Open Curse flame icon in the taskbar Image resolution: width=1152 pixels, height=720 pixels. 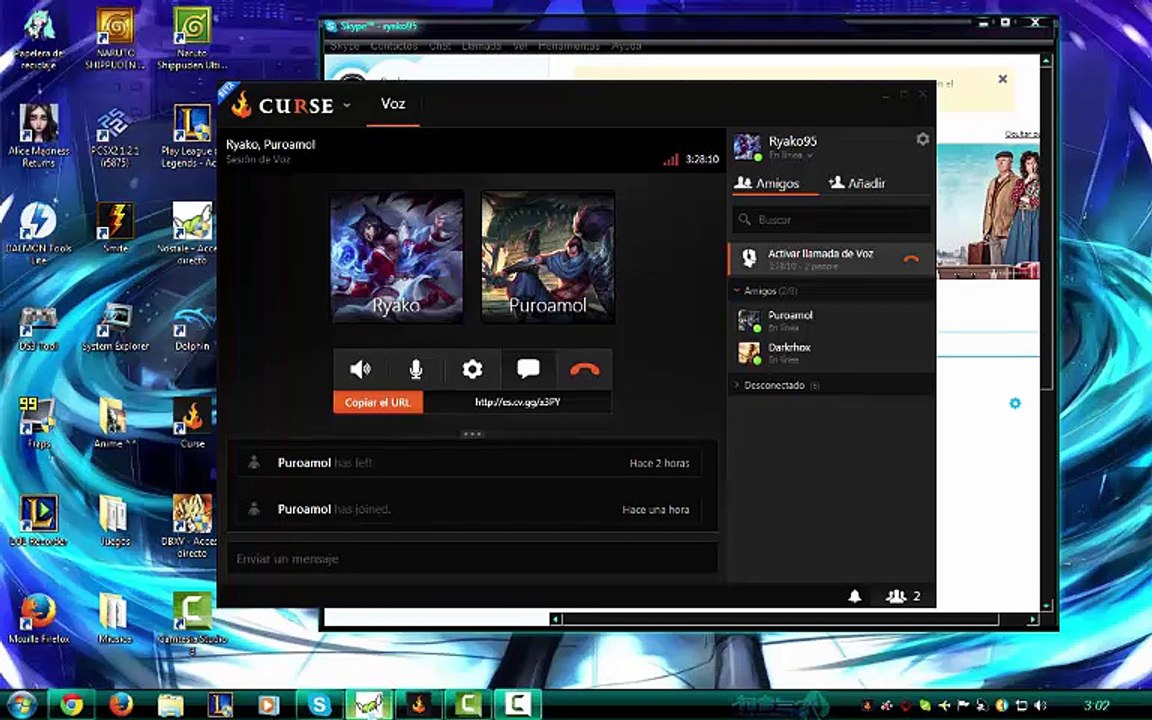[x=419, y=705]
